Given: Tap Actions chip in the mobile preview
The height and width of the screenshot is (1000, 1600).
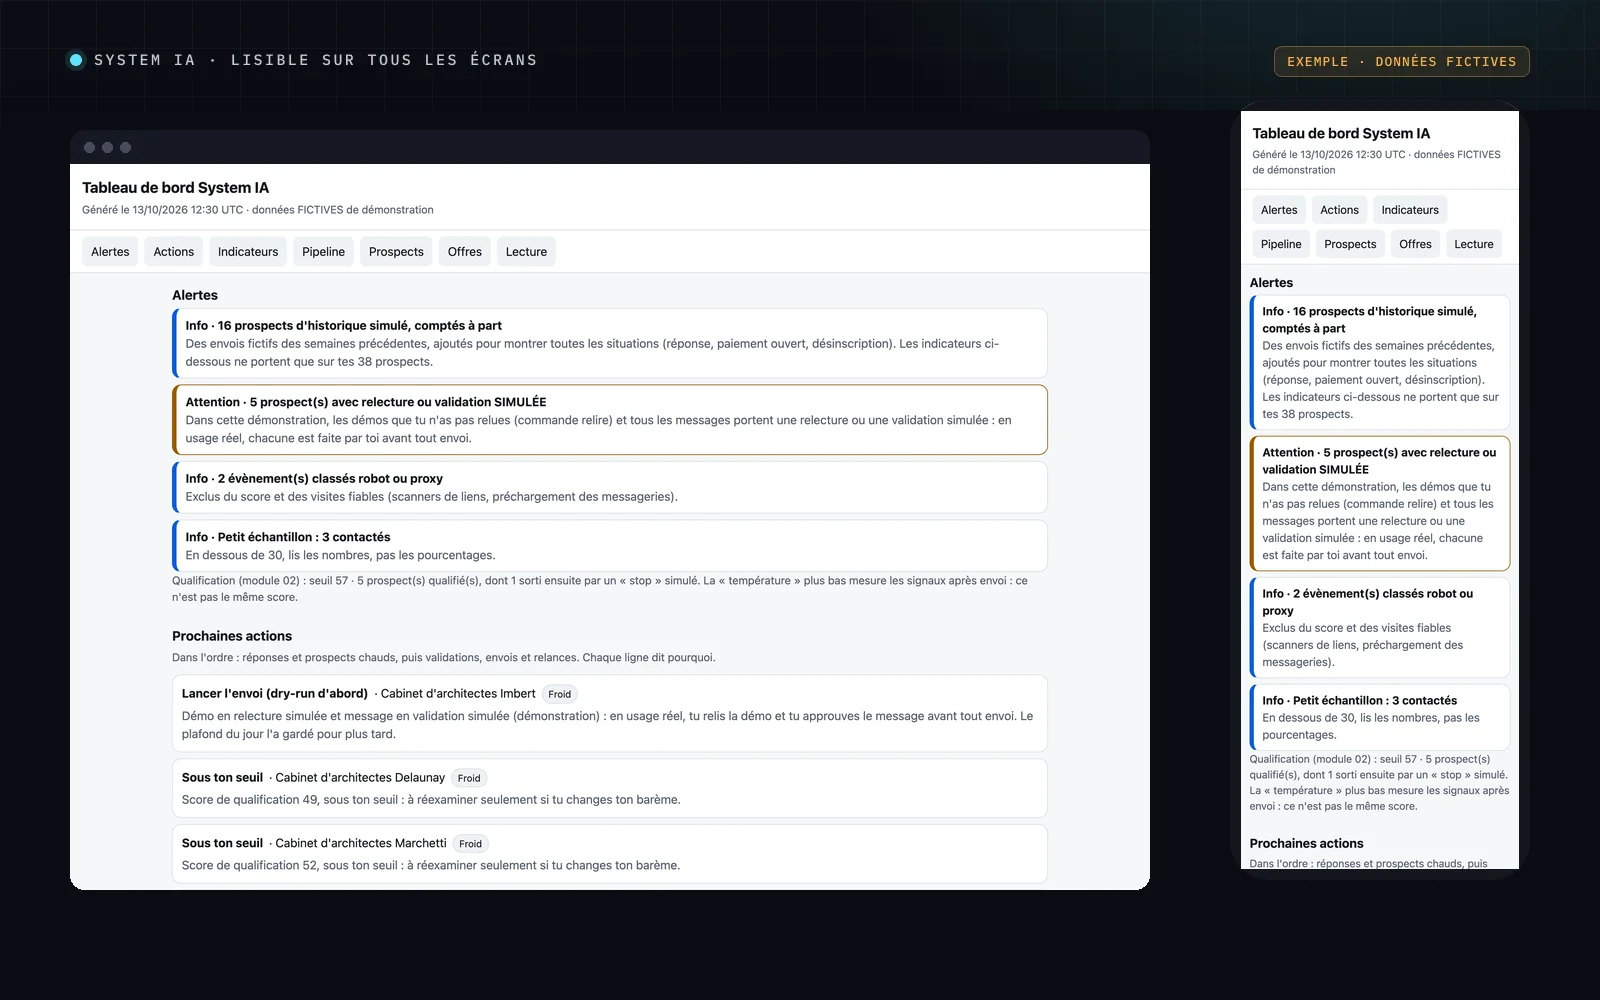Looking at the screenshot, I should [x=1339, y=210].
